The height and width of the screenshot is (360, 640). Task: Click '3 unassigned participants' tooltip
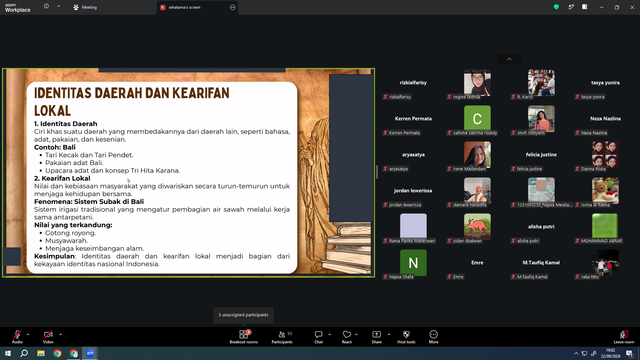[x=243, y=315]
